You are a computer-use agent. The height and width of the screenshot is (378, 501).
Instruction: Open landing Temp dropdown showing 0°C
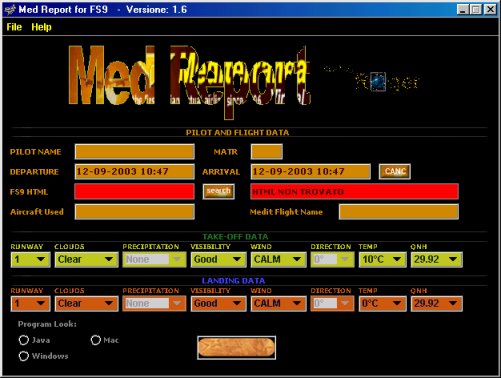[382, 304]
